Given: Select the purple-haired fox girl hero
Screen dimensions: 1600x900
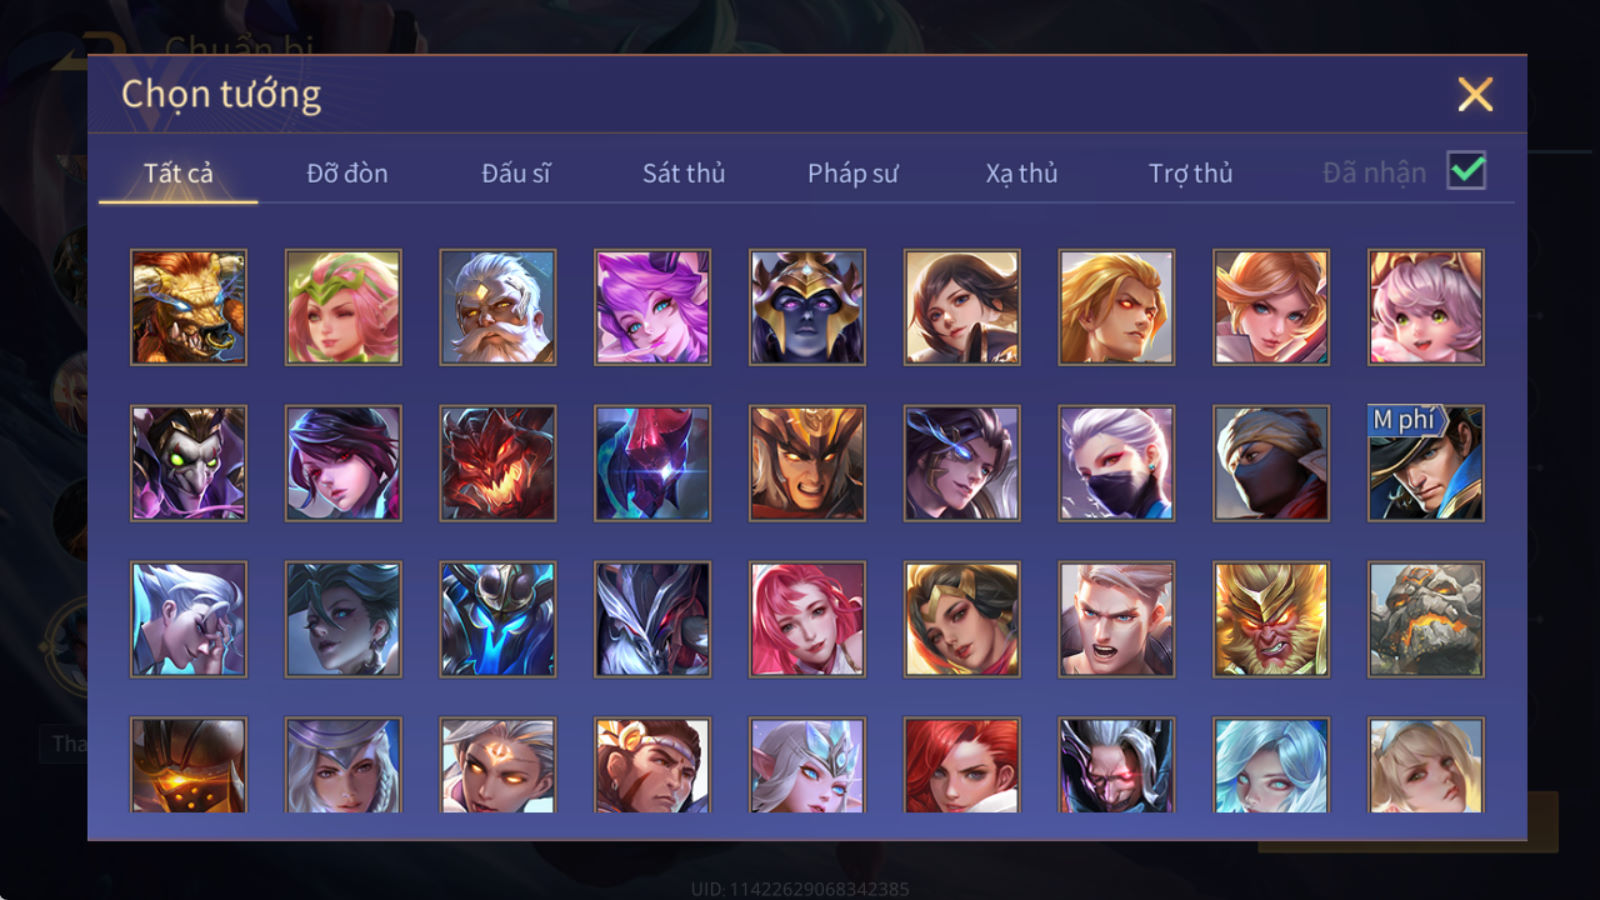Looking at the screenshot, I should (x=652, y=307).
